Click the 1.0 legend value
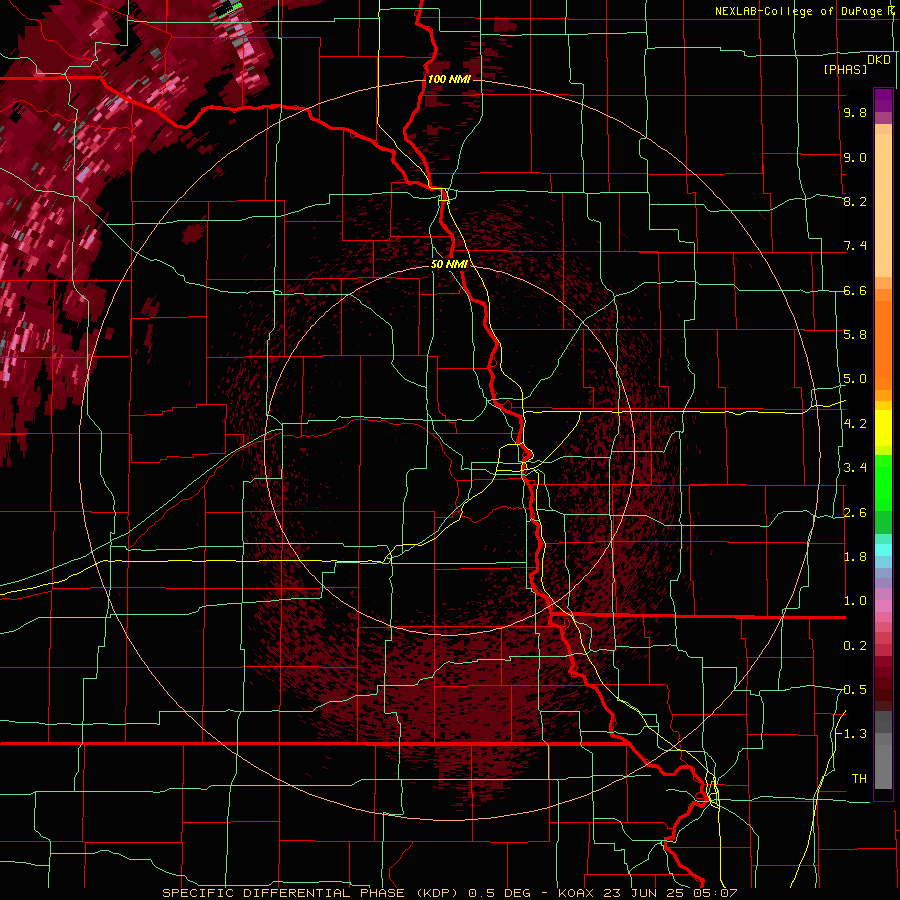 [x=855, y=600]
